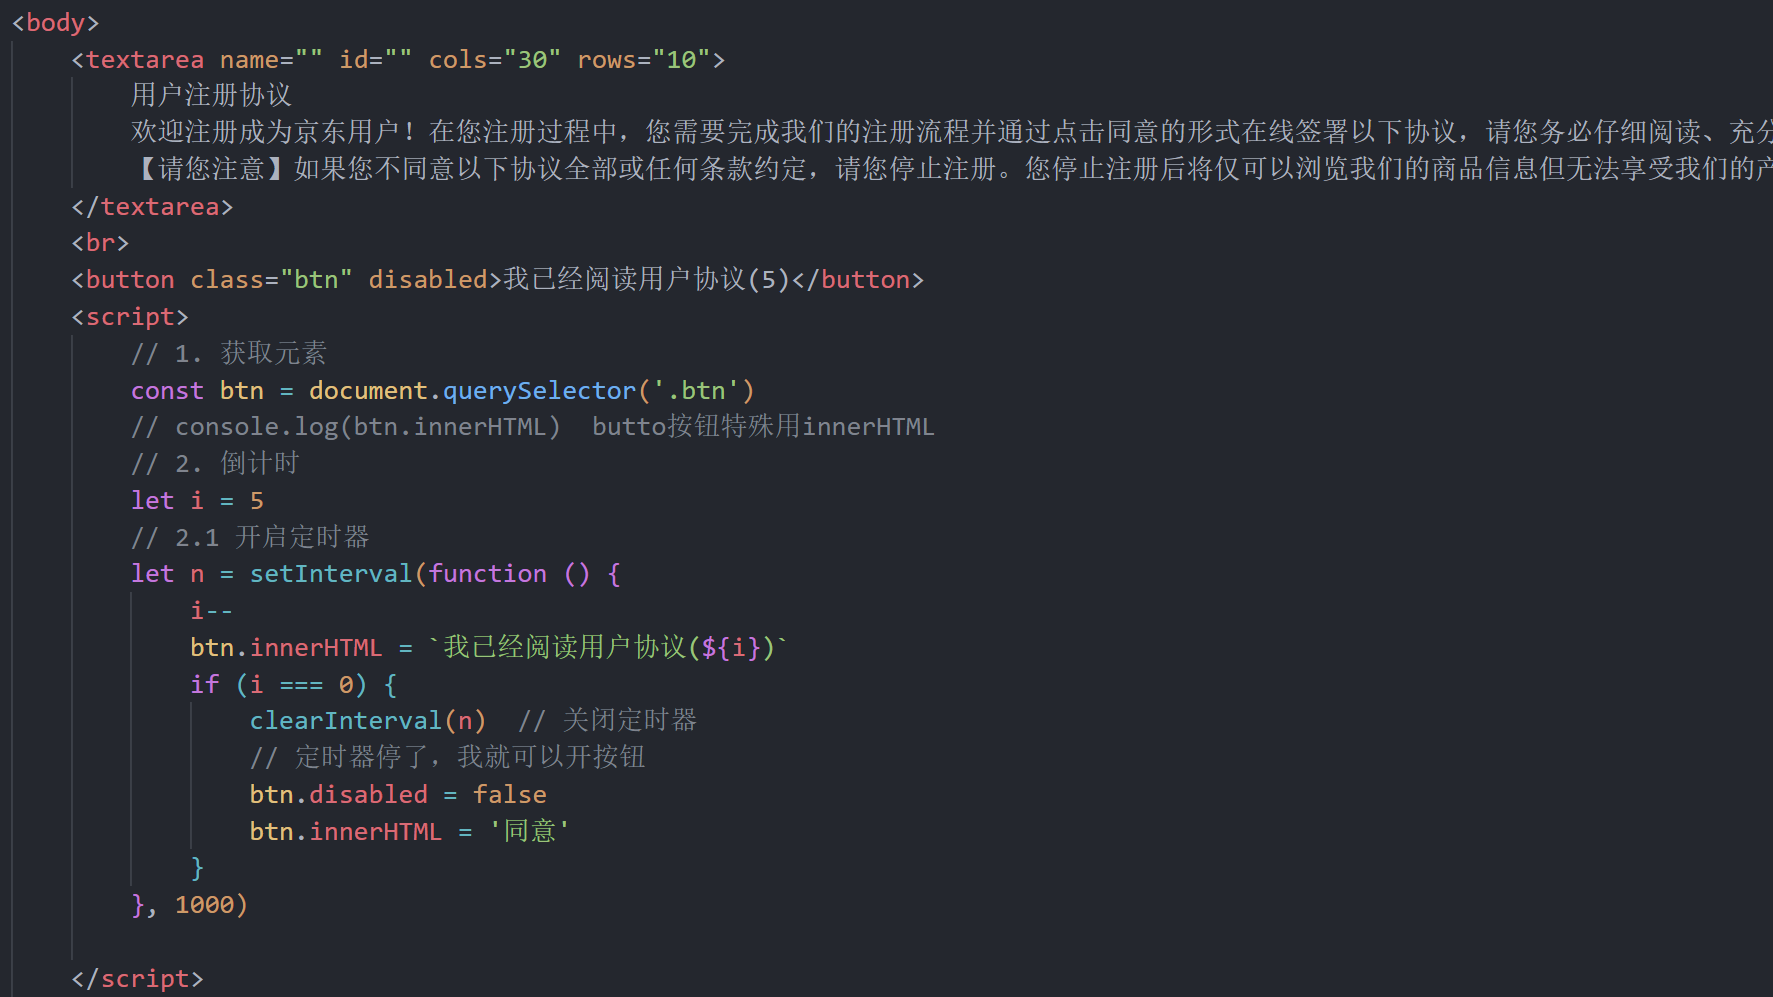Click the comment // 1. 获取元素
This screenshot has width=1773, height=997.
(x=229, y=353)
